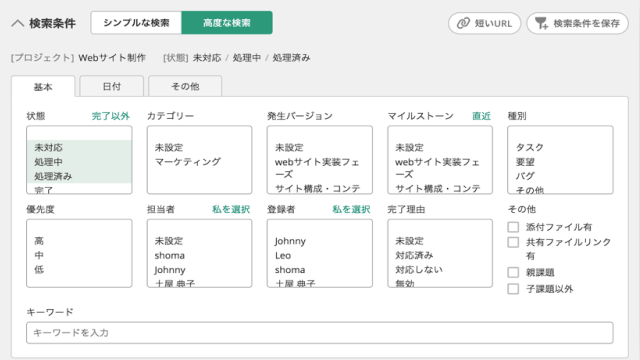This screenshot has width=640, height=360.
Task: Open the 日付 tab
Action: point(112,86)
